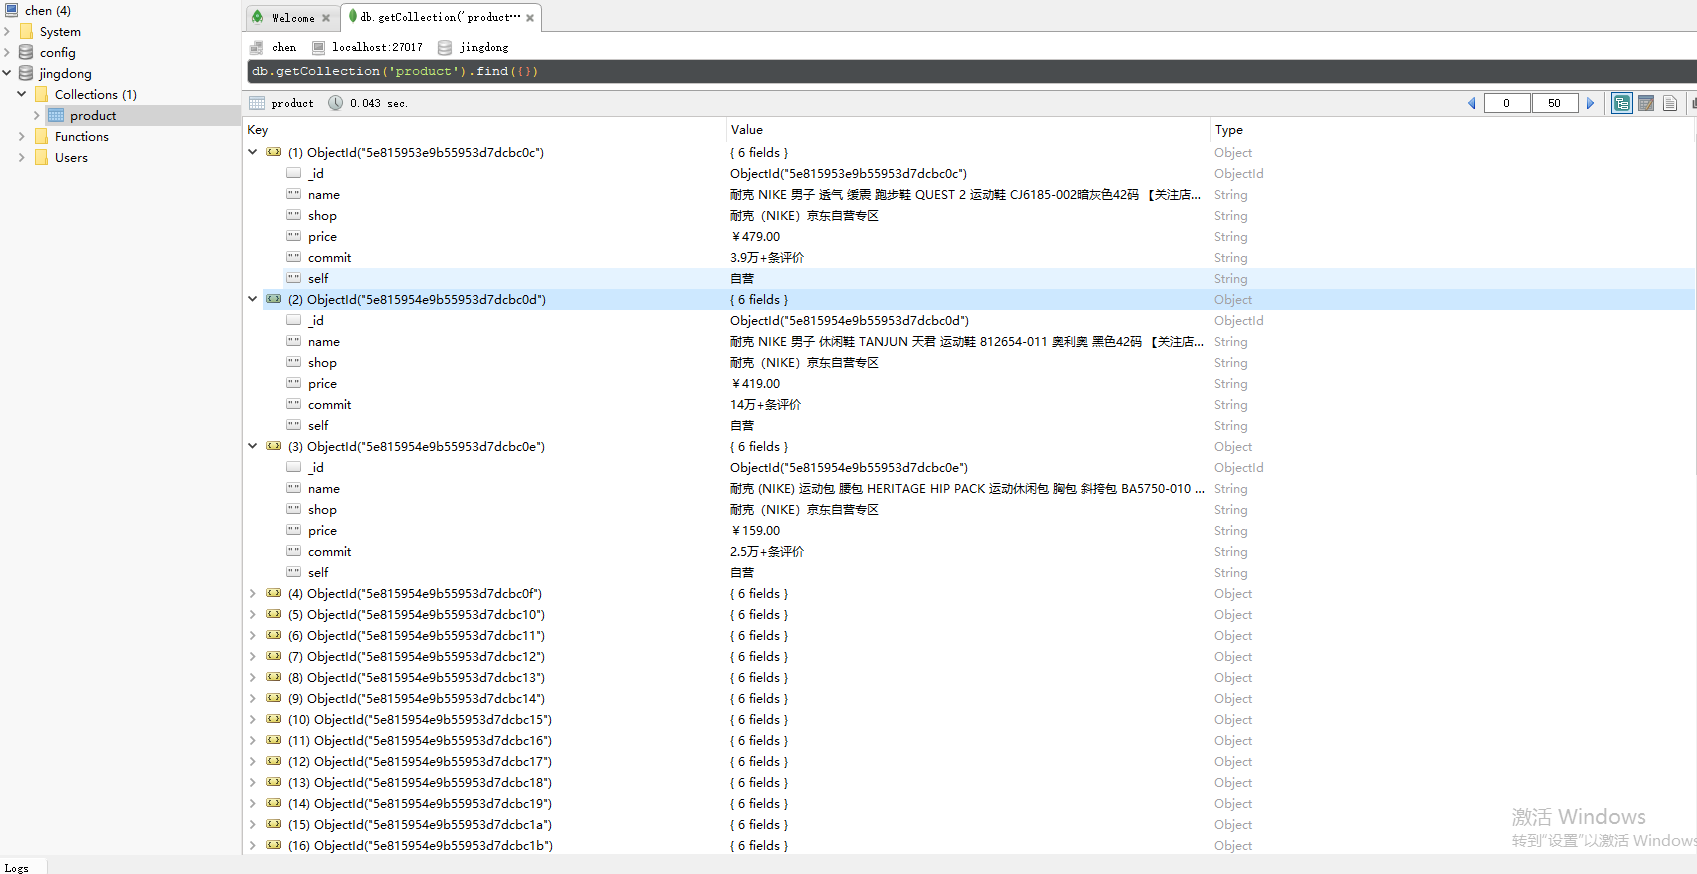Screen dimensions: 1697x874
Task: Select the commit value 14万+条评价
Action: pos(765,404)
